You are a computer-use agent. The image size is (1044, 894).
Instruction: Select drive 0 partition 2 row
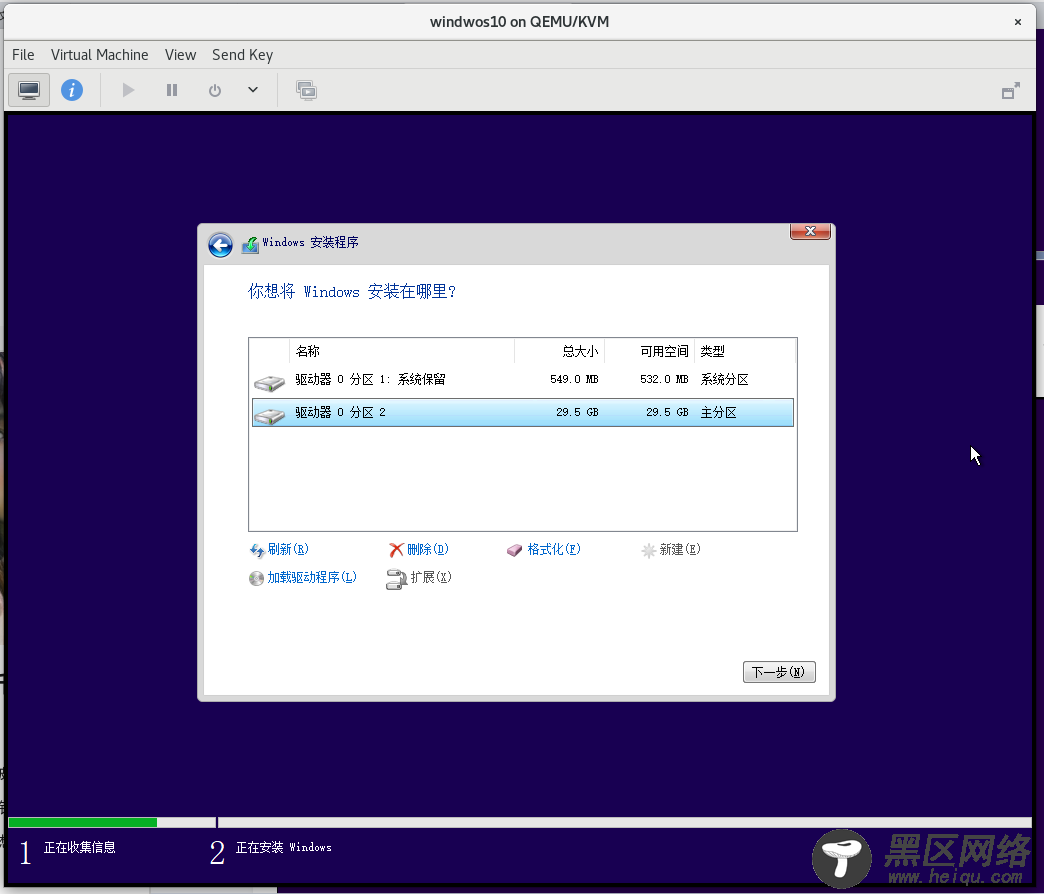[x=523, y=412]
